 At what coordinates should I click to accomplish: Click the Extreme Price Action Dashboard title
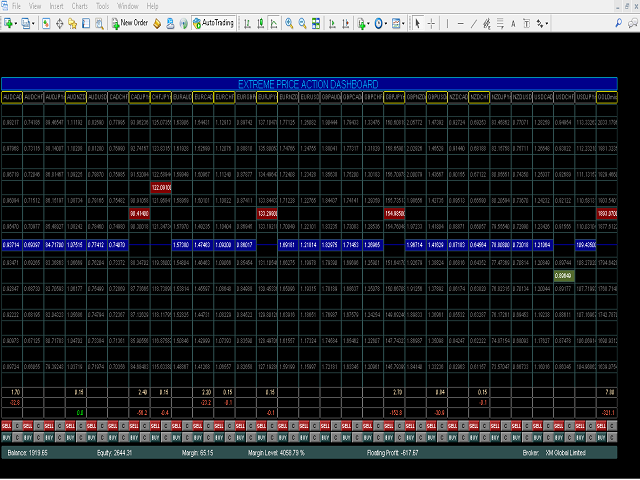308,84
